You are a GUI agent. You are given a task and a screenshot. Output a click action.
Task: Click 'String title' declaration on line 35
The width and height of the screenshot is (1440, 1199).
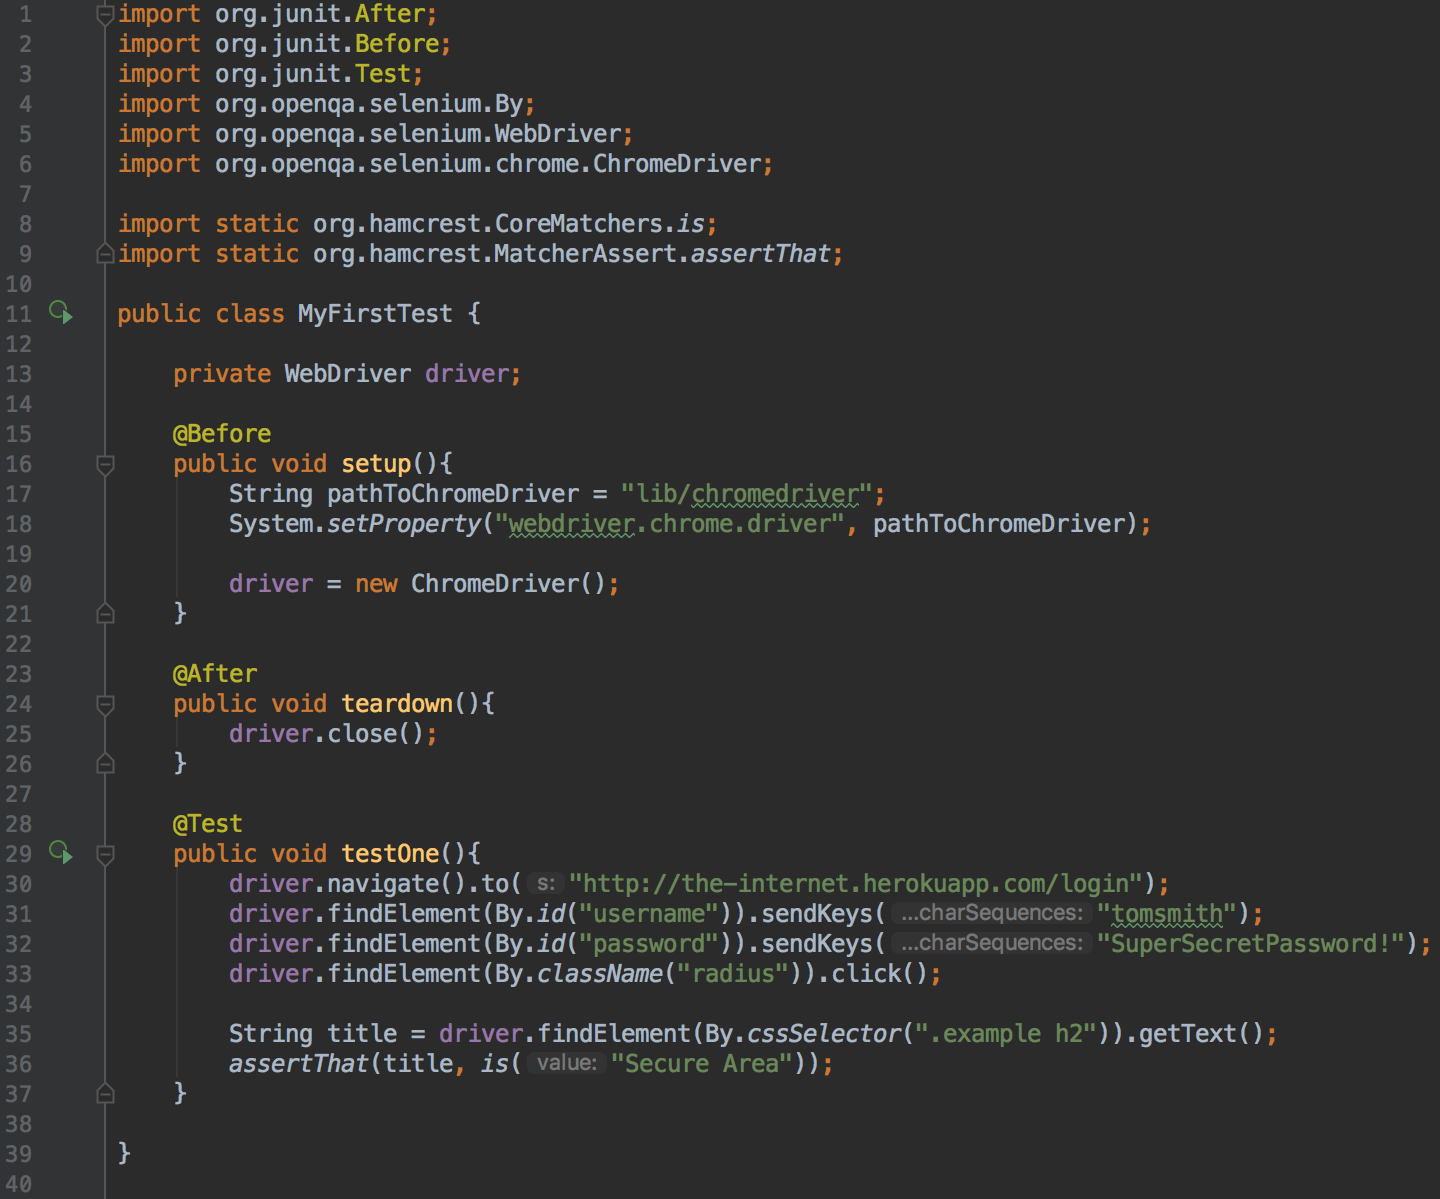(x=313, y=1034)
